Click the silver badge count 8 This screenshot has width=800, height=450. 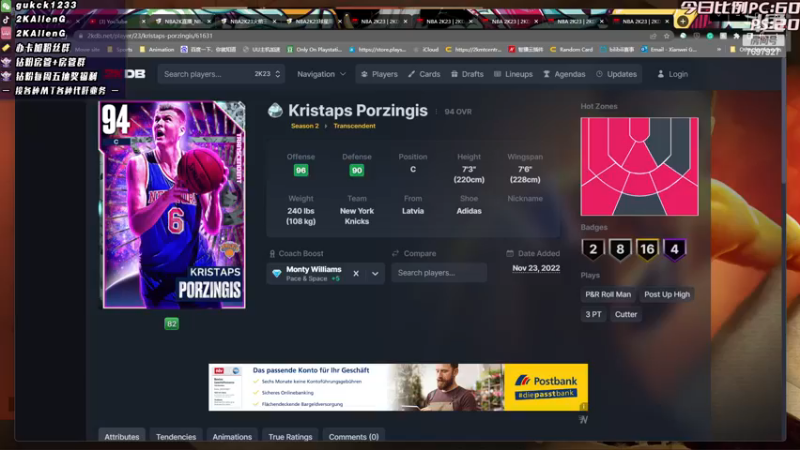620,249
